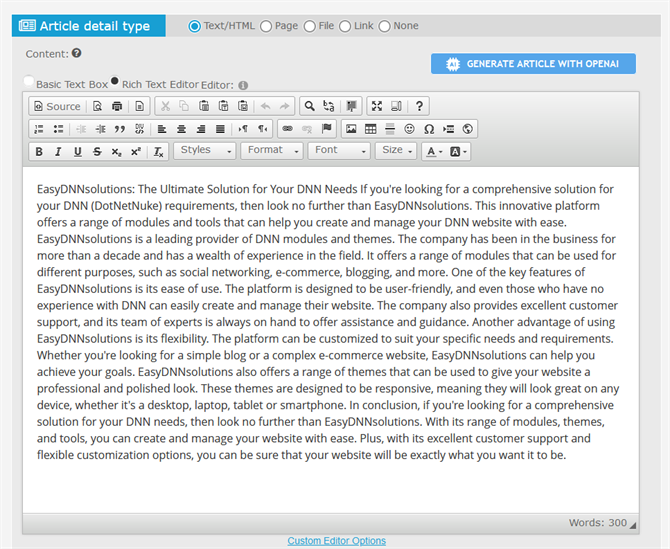Click Paste from Word icon

click(x=243, y=106)
